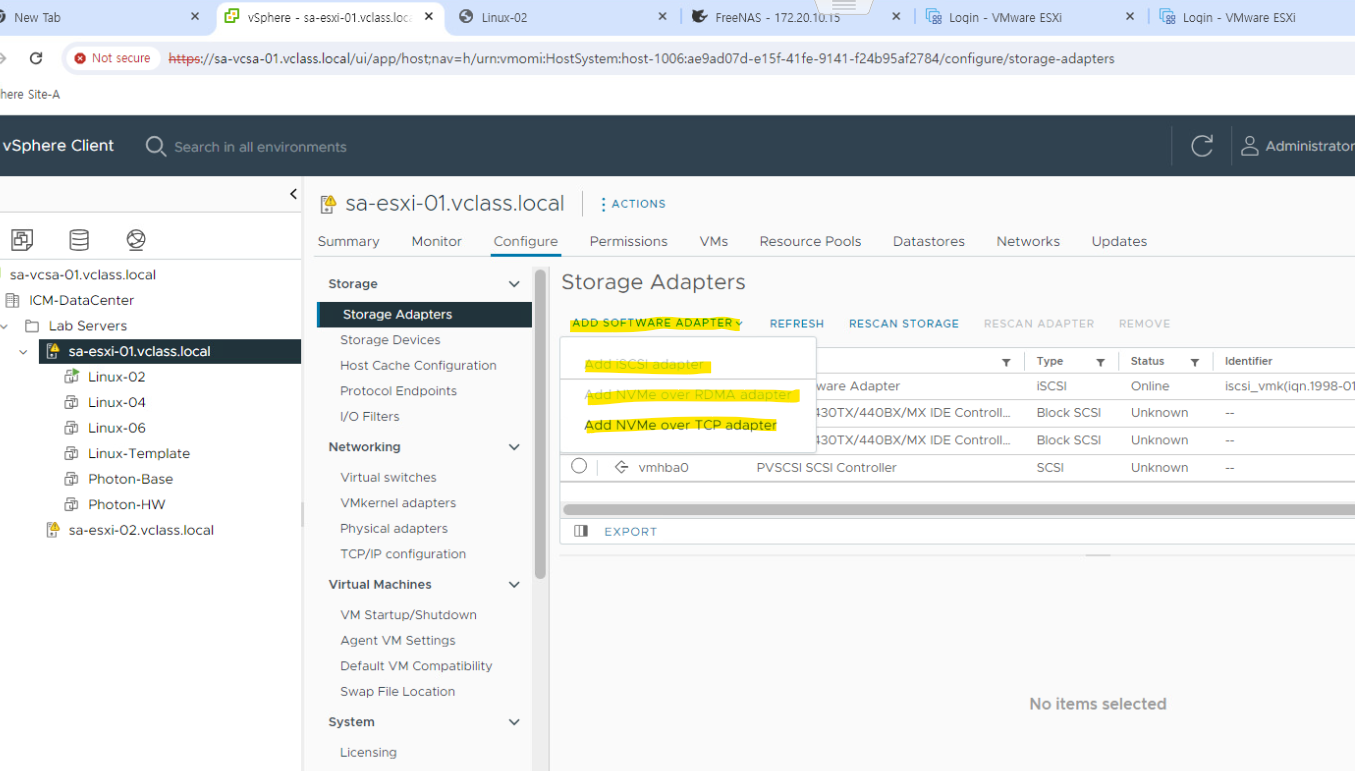This screenshot has height=771, width=1355.
Task: Collapse the Lab Servers tree node
Action: click(5, 326)
